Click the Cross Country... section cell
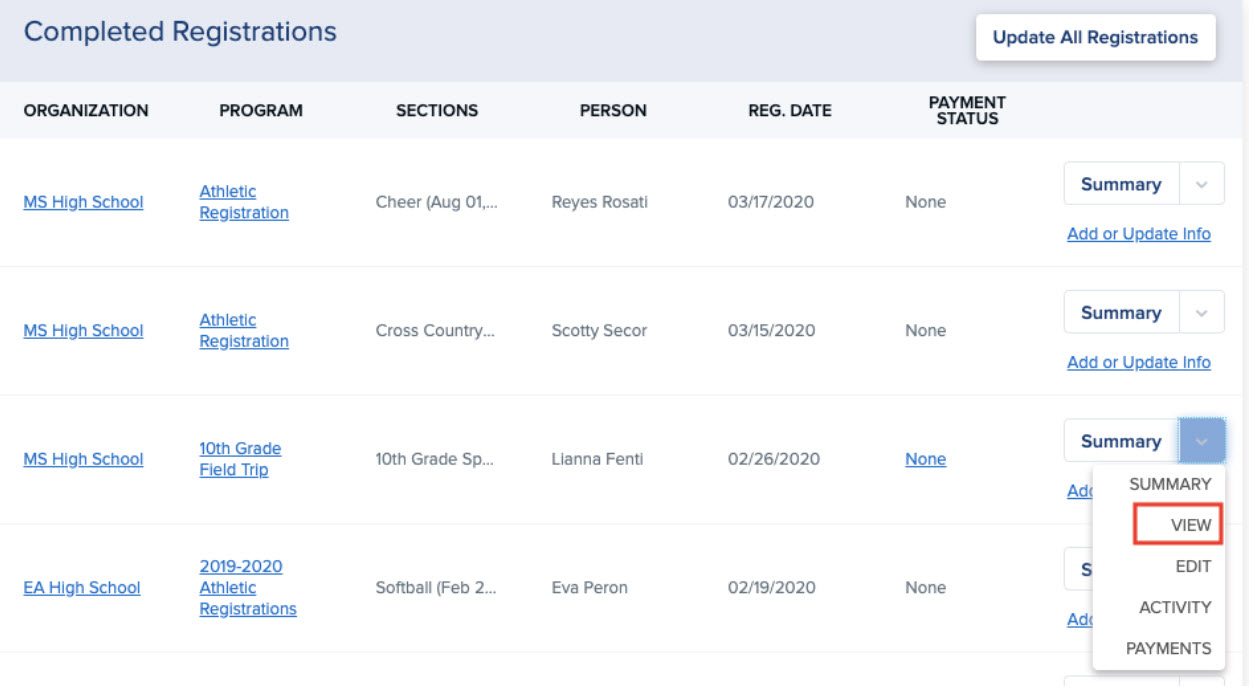The height and width of the screenshot is (689, 1253). point(435,330)
